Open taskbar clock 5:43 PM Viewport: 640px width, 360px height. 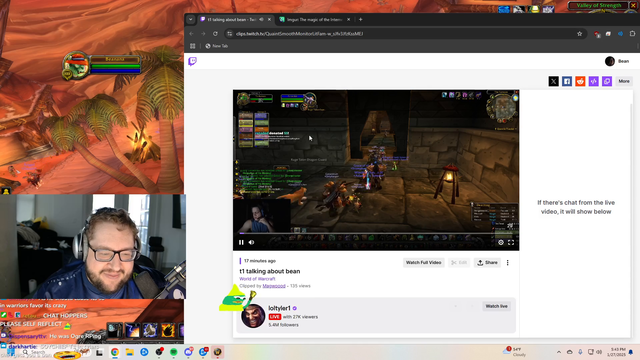(x=617, y=352)
